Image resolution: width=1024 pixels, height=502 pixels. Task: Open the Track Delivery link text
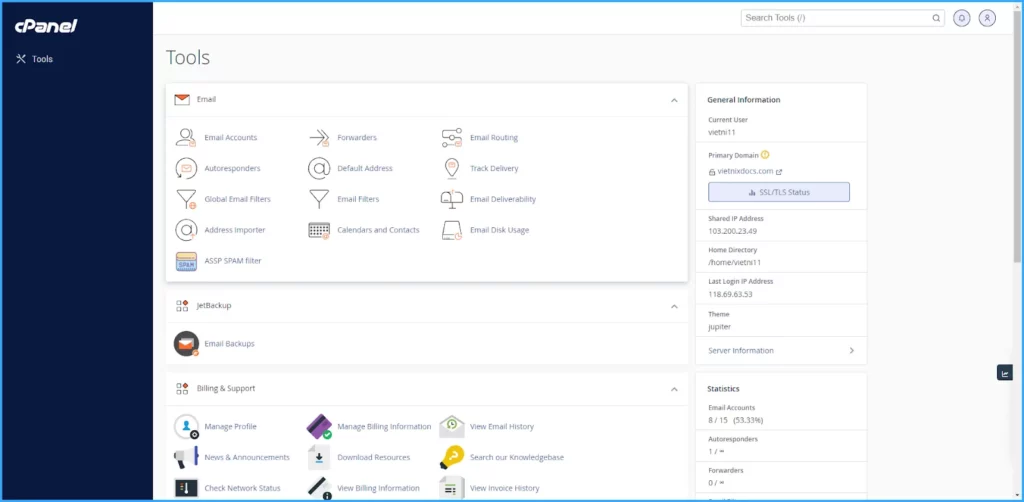pos(494,168)
